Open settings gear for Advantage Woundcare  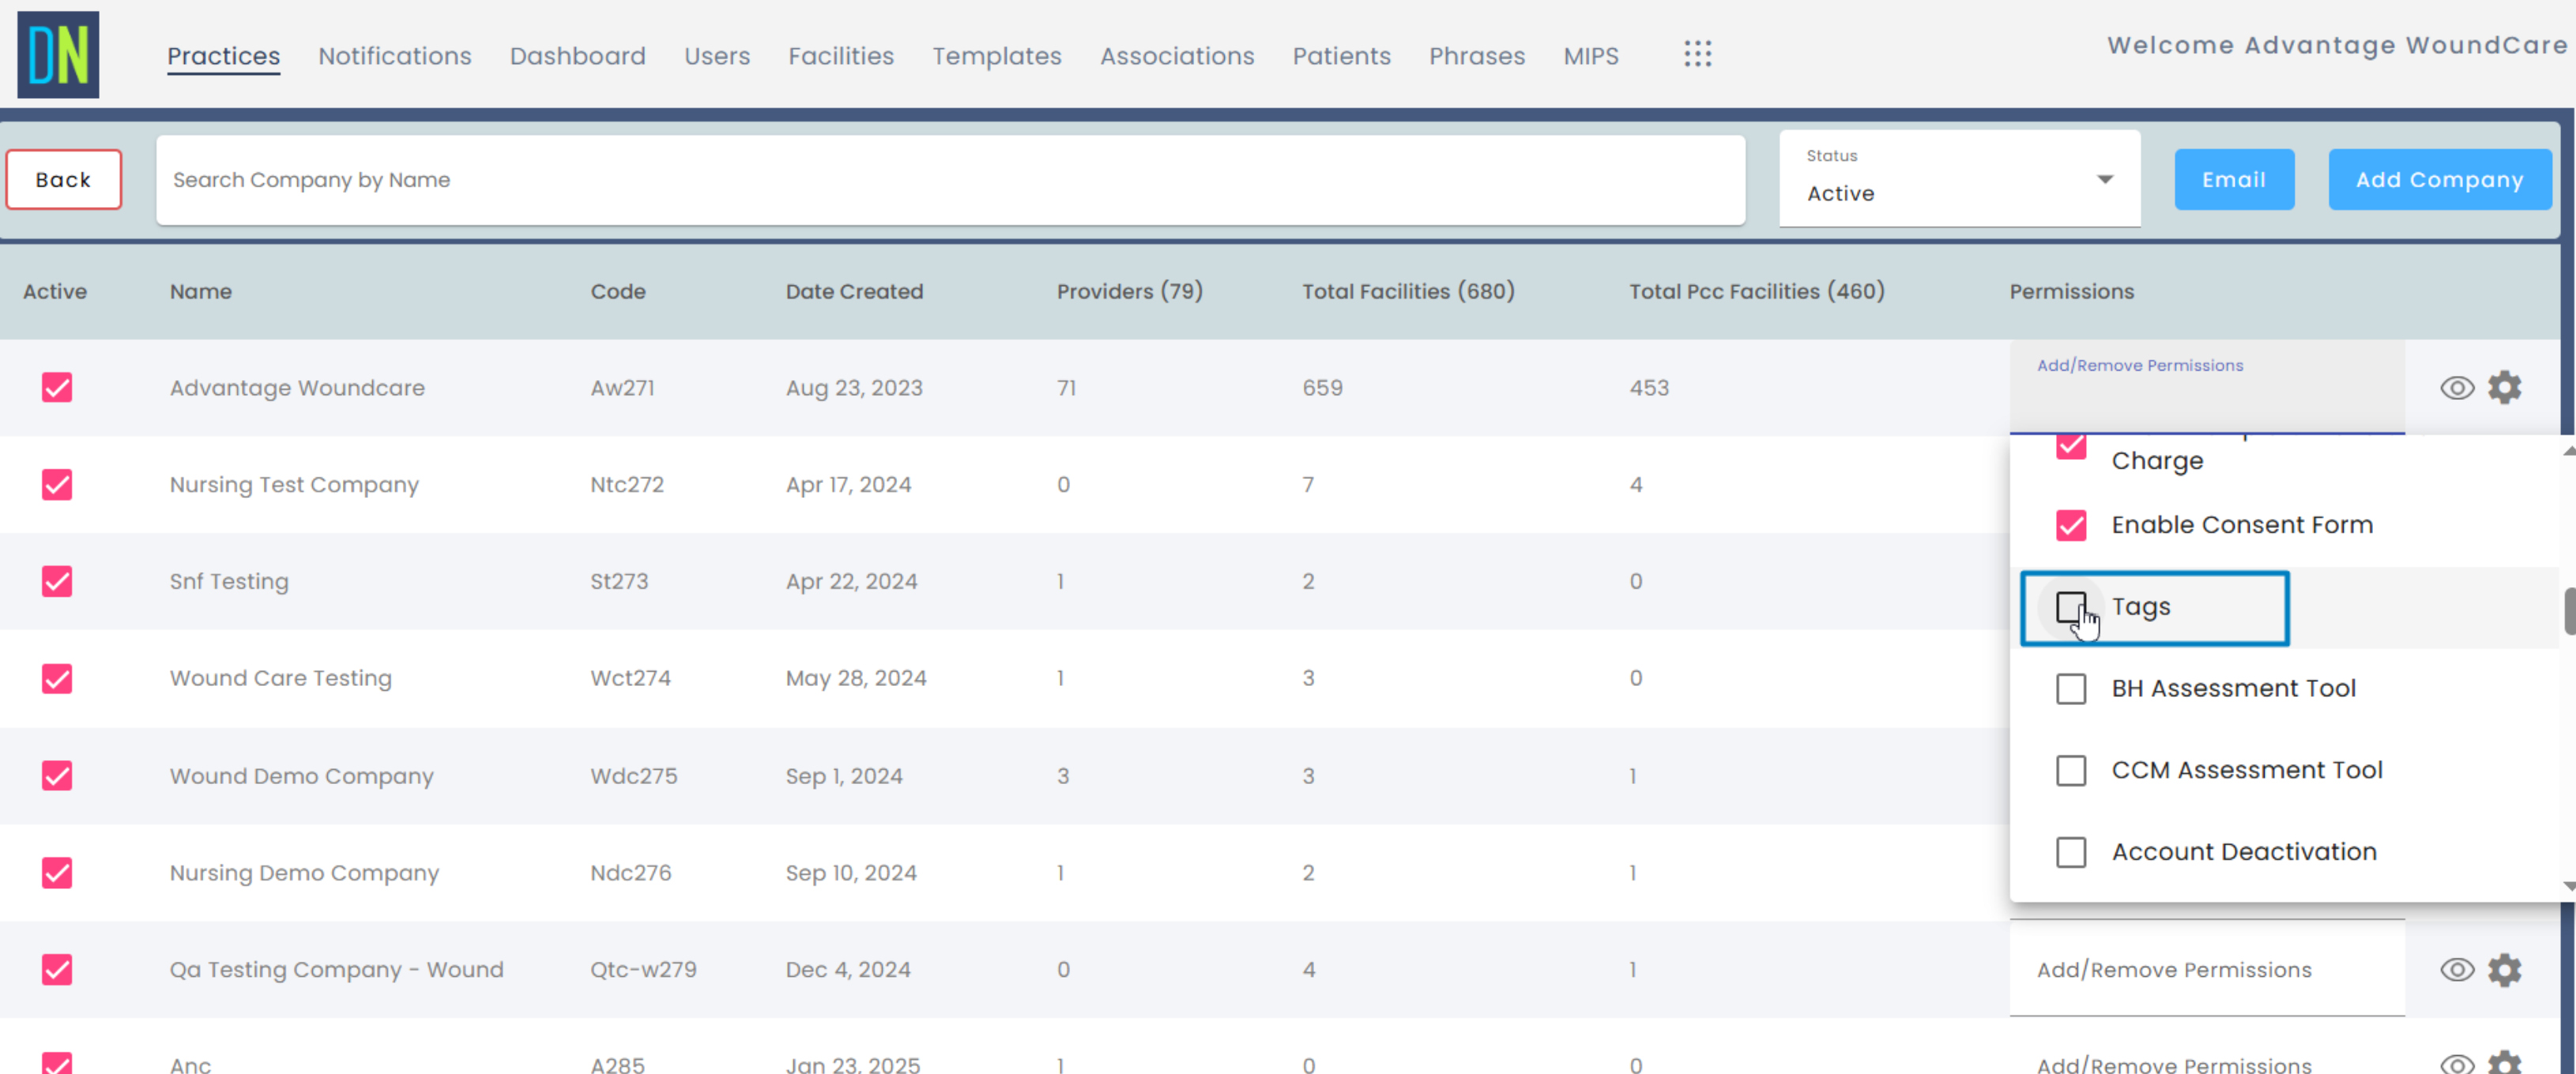pyautogui.click(x=2504, y=387)
